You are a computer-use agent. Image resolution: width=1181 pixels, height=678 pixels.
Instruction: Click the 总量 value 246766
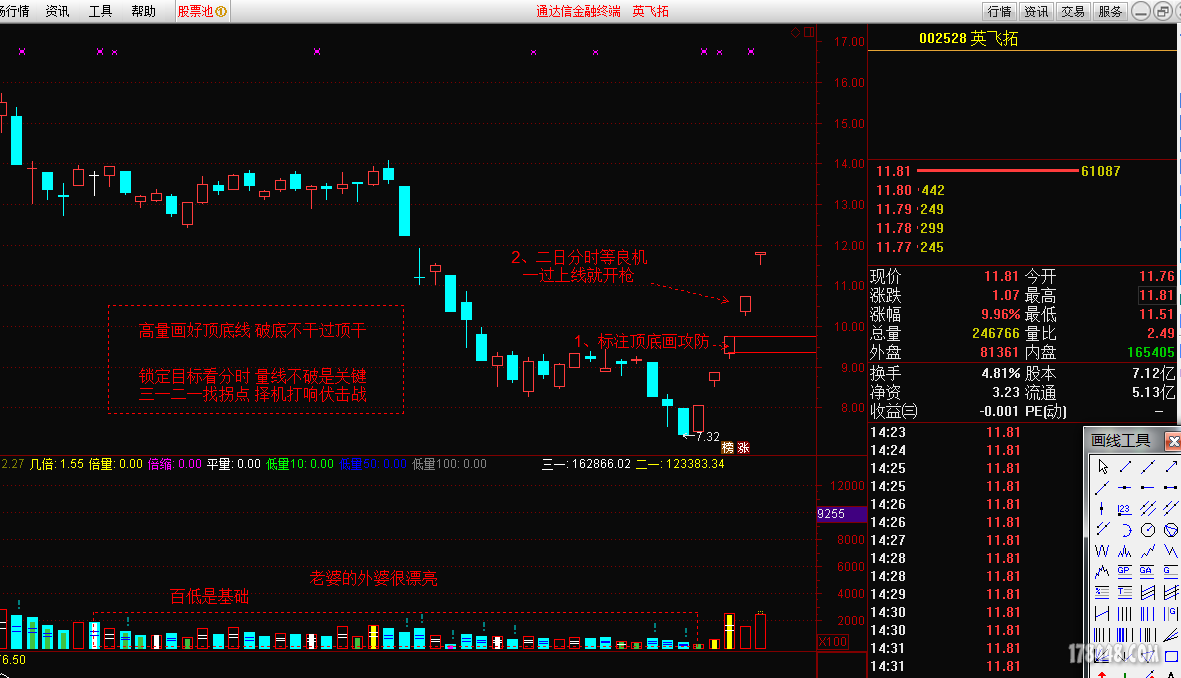click(x=996, y=333)
